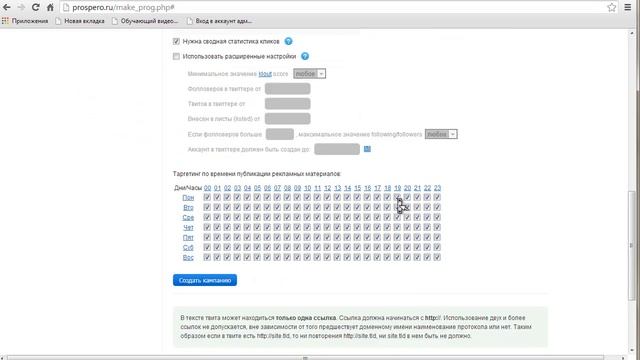The height and width of the screenshot is (360, 640).
Task: Click the listed count minimum field
Action: click(287, 119)
